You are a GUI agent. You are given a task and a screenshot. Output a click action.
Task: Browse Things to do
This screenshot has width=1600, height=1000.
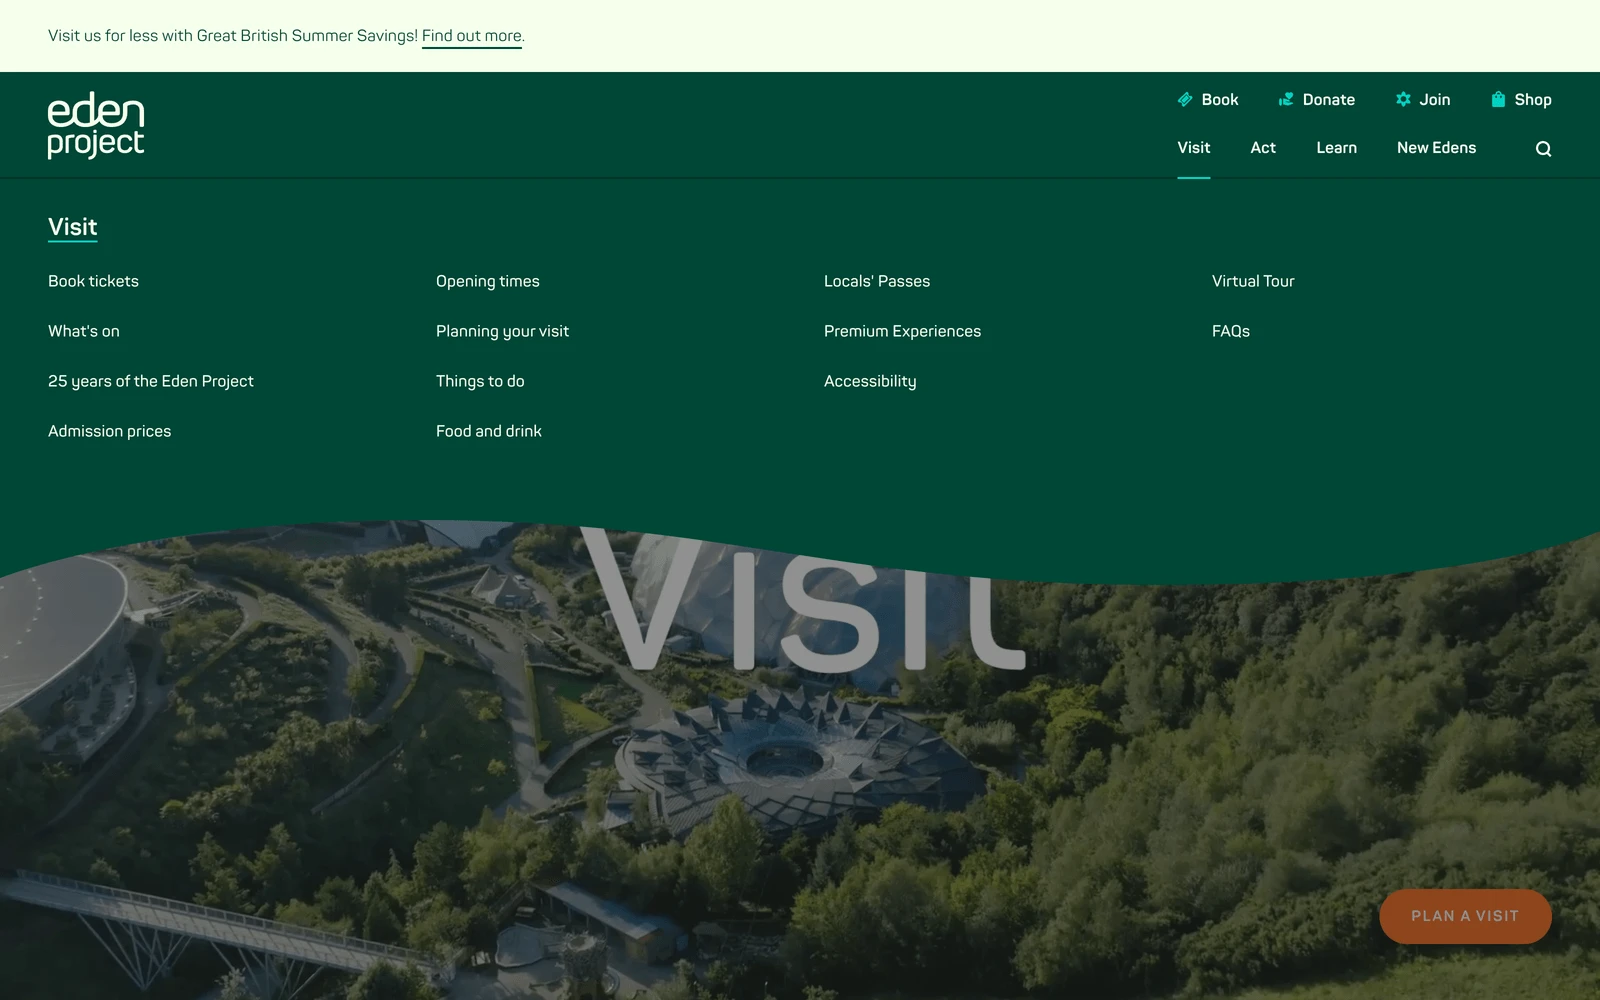tap(480, 381)
